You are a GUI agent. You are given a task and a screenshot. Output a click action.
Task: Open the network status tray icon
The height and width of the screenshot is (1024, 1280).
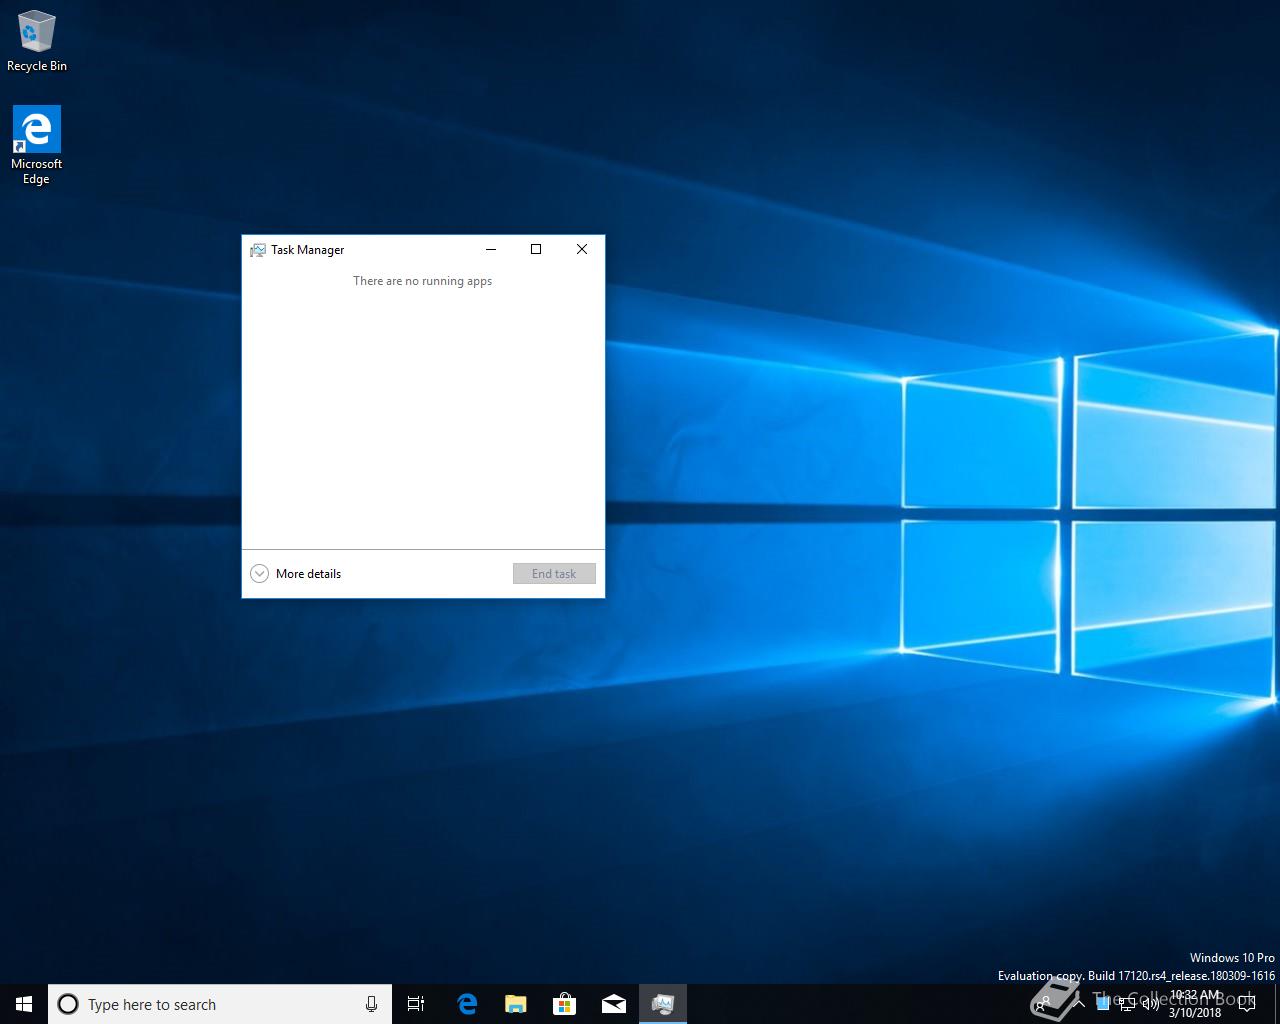point(1126,1004)
